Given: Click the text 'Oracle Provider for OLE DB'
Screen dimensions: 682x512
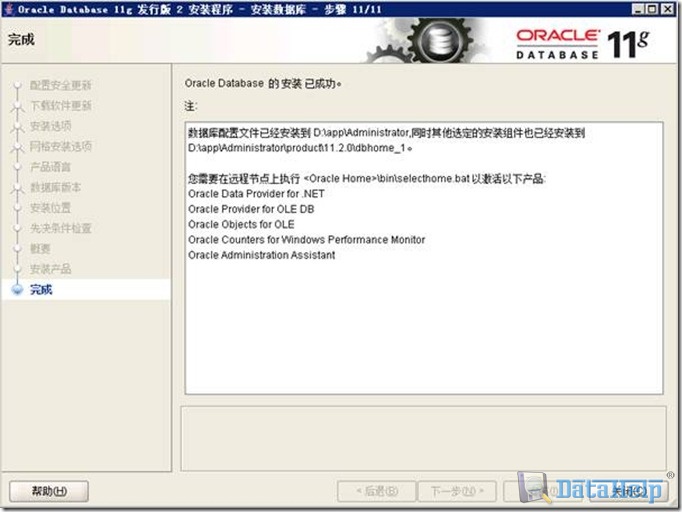Looking at the screenshot, I should 251,209.
